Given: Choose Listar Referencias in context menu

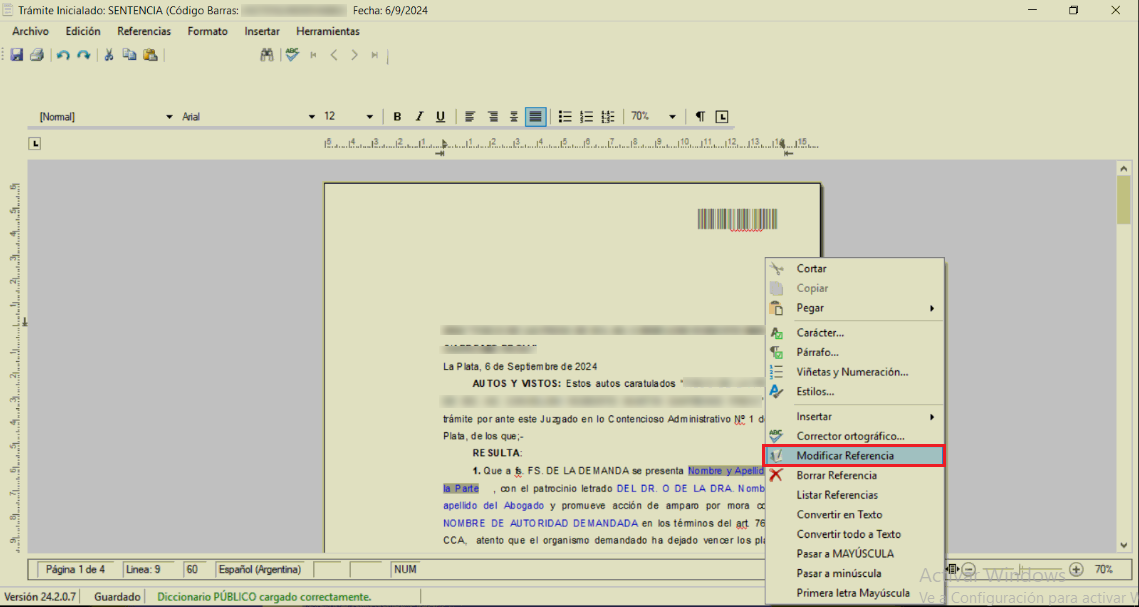Looking at the screenshot, I should [x=854, y=495].
